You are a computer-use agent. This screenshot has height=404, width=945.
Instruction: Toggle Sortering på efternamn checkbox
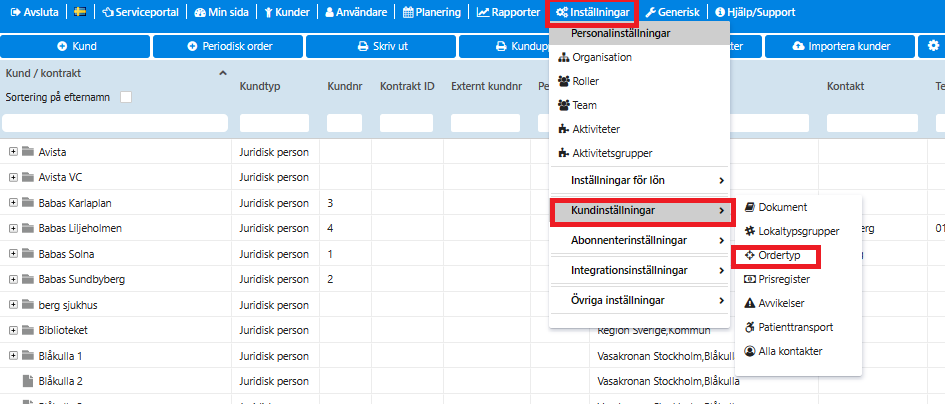(126, 97)
